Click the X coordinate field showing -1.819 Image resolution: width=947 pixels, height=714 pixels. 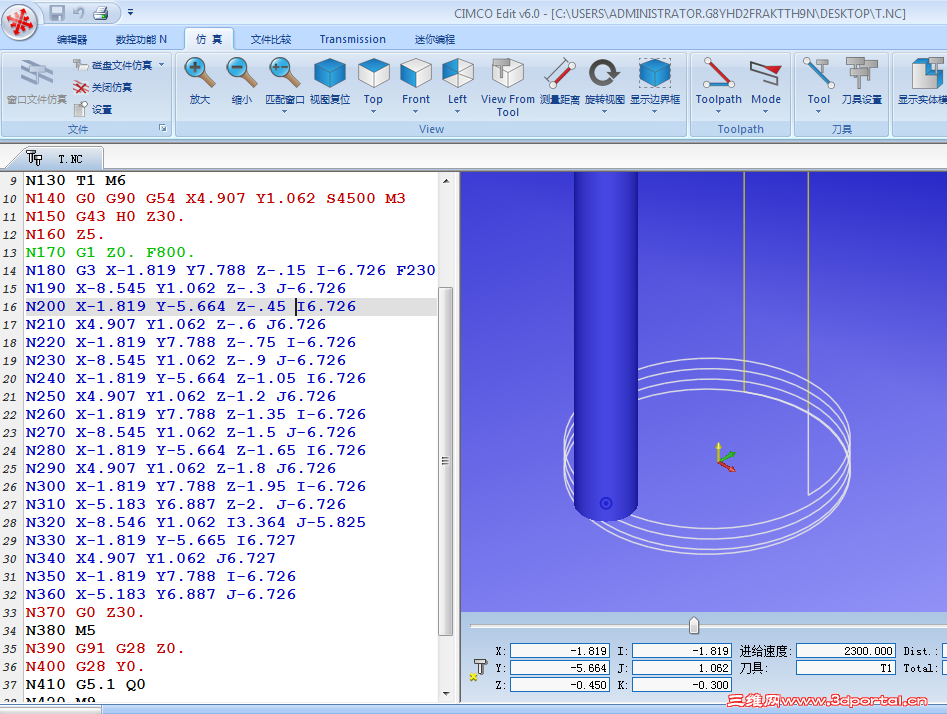coord(560,651)
